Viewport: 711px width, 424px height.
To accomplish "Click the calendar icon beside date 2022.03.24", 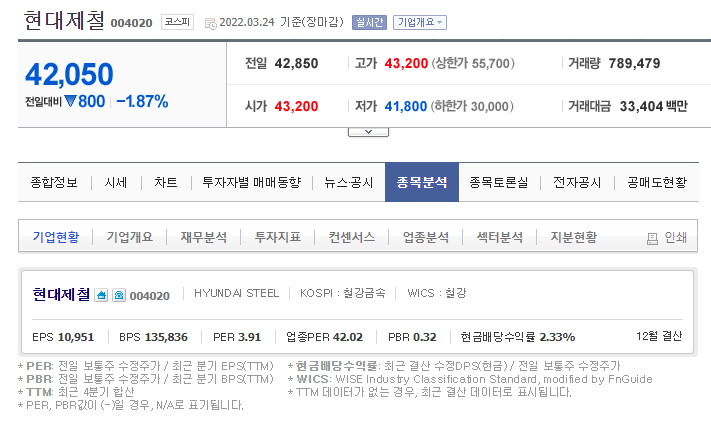I will [211, 24].
